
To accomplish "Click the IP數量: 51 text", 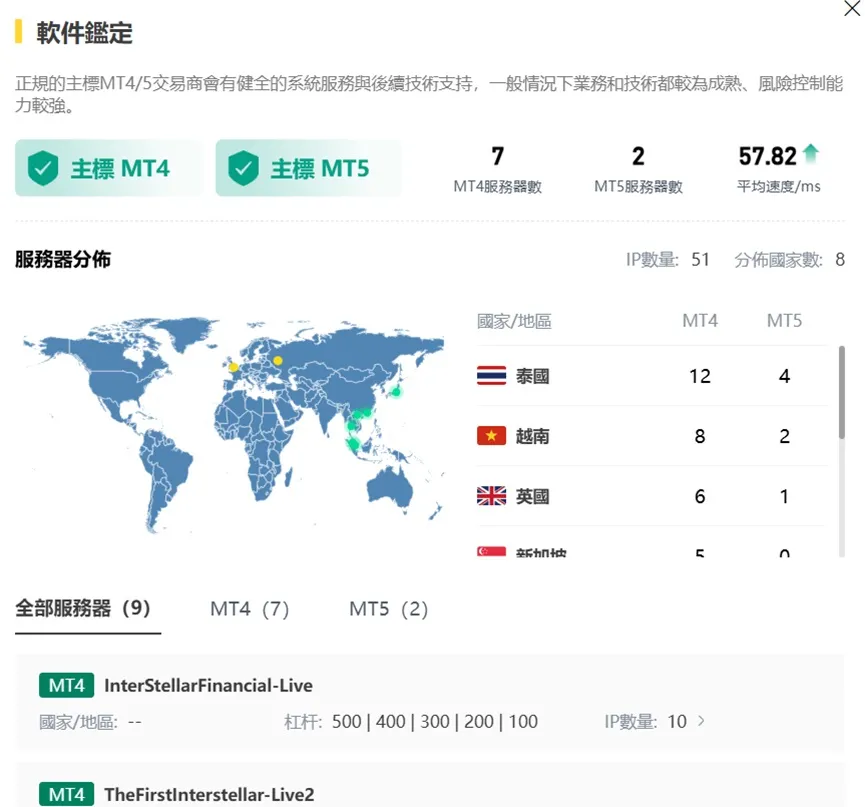I will pos(667,259).
